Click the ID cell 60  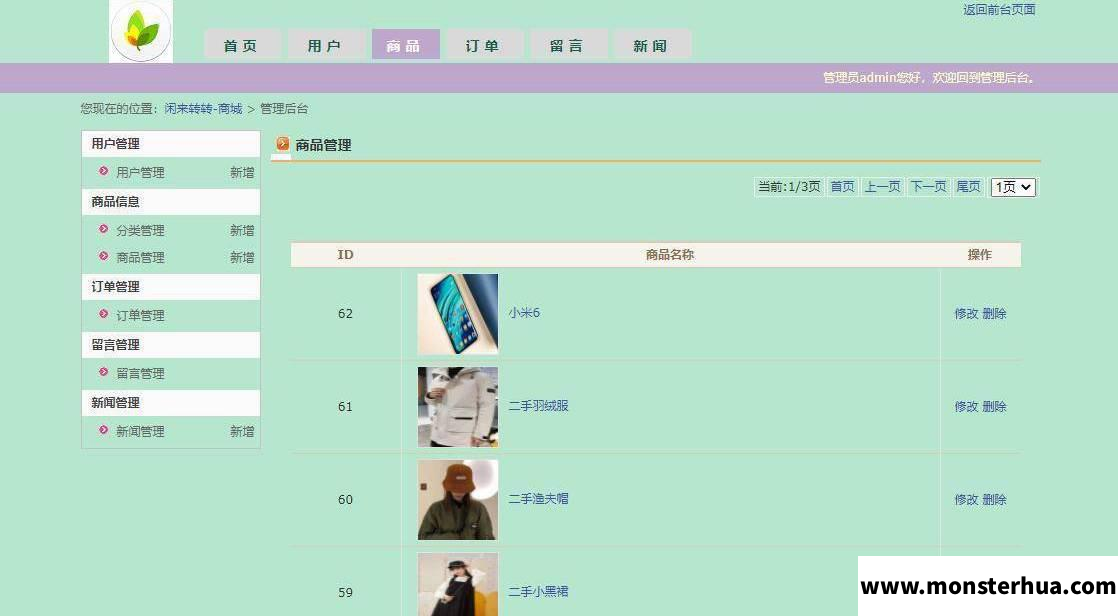tap(345, 500)
